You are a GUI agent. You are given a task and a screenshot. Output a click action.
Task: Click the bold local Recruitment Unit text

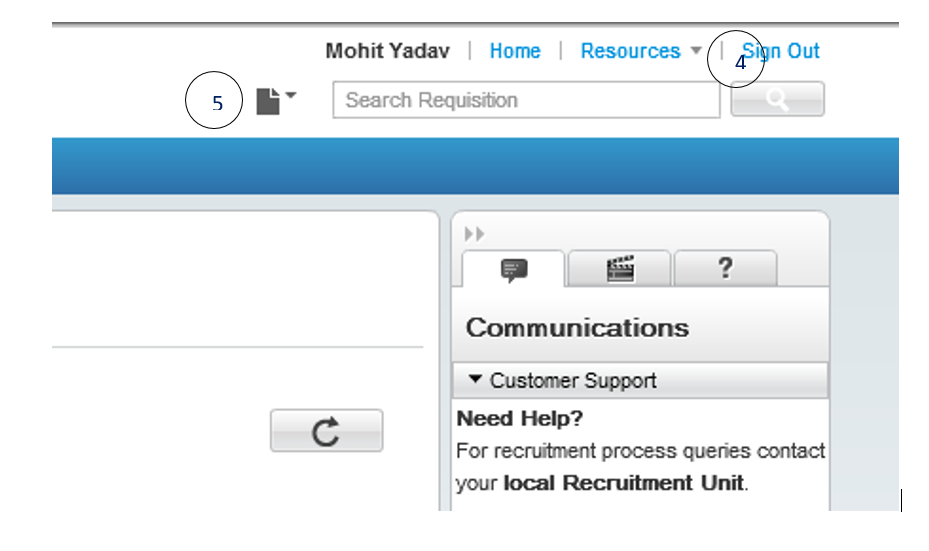click(x=623, y=483)
